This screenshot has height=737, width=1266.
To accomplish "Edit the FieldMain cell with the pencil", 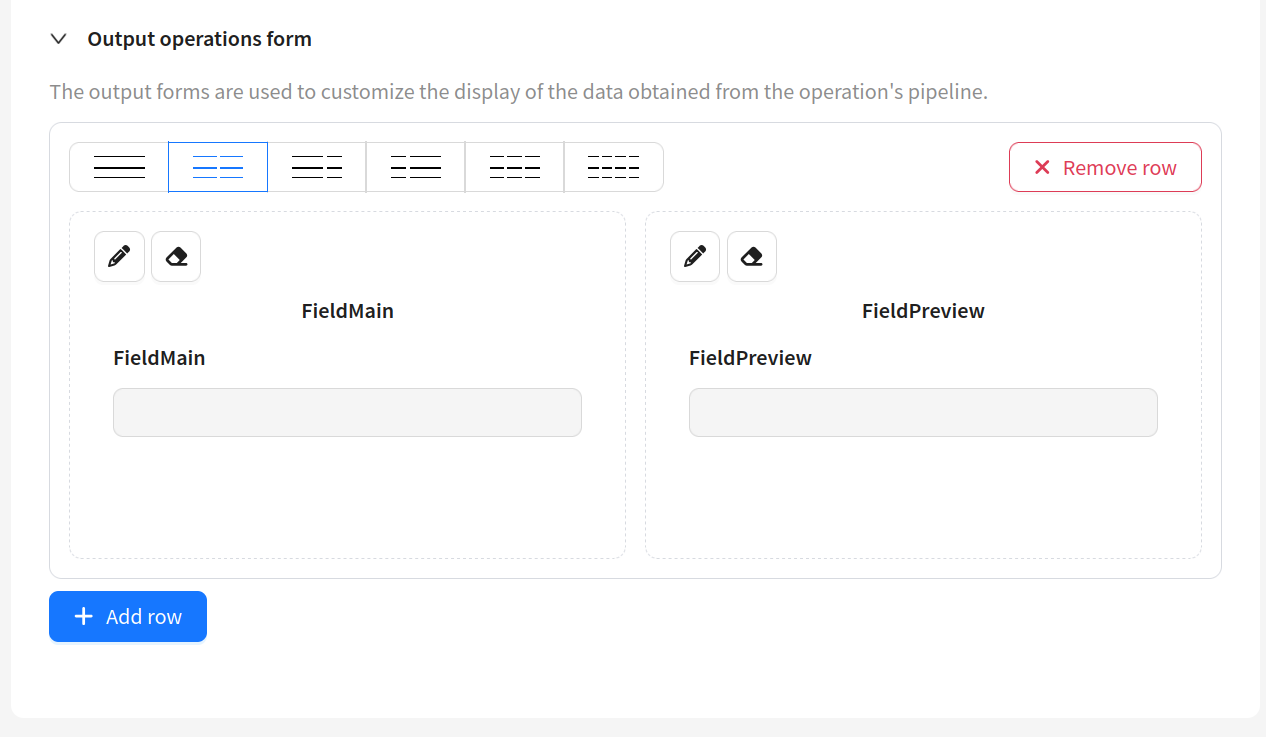I will [x=119, y=257].
